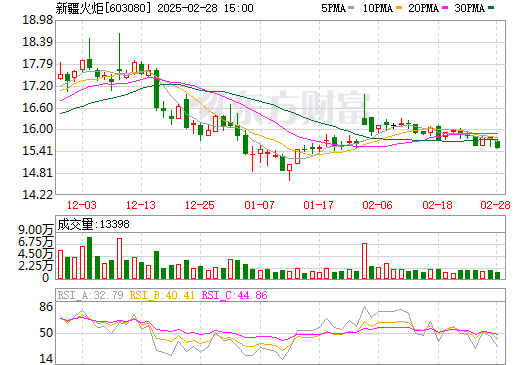
Task: Click the magenta 20PMA color marker
Action: [x=445, y=8]
